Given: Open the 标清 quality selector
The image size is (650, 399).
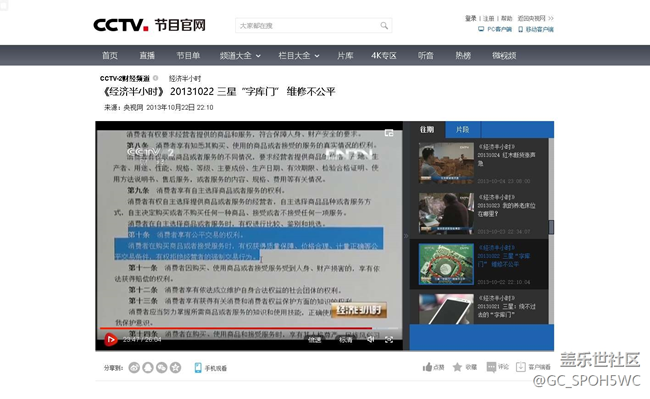Looking at the screenshot, I should click(346, 340).
